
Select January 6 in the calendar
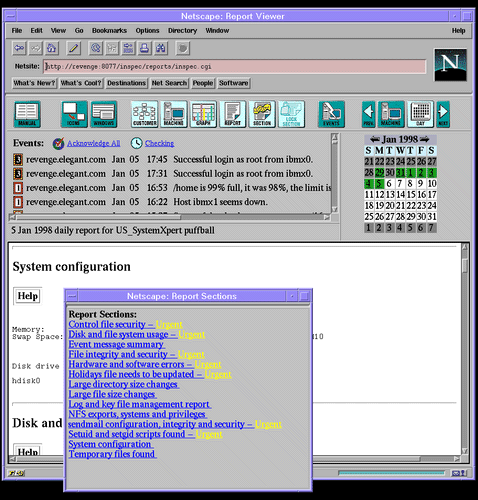pyautogui.click(x=389, y=184)
